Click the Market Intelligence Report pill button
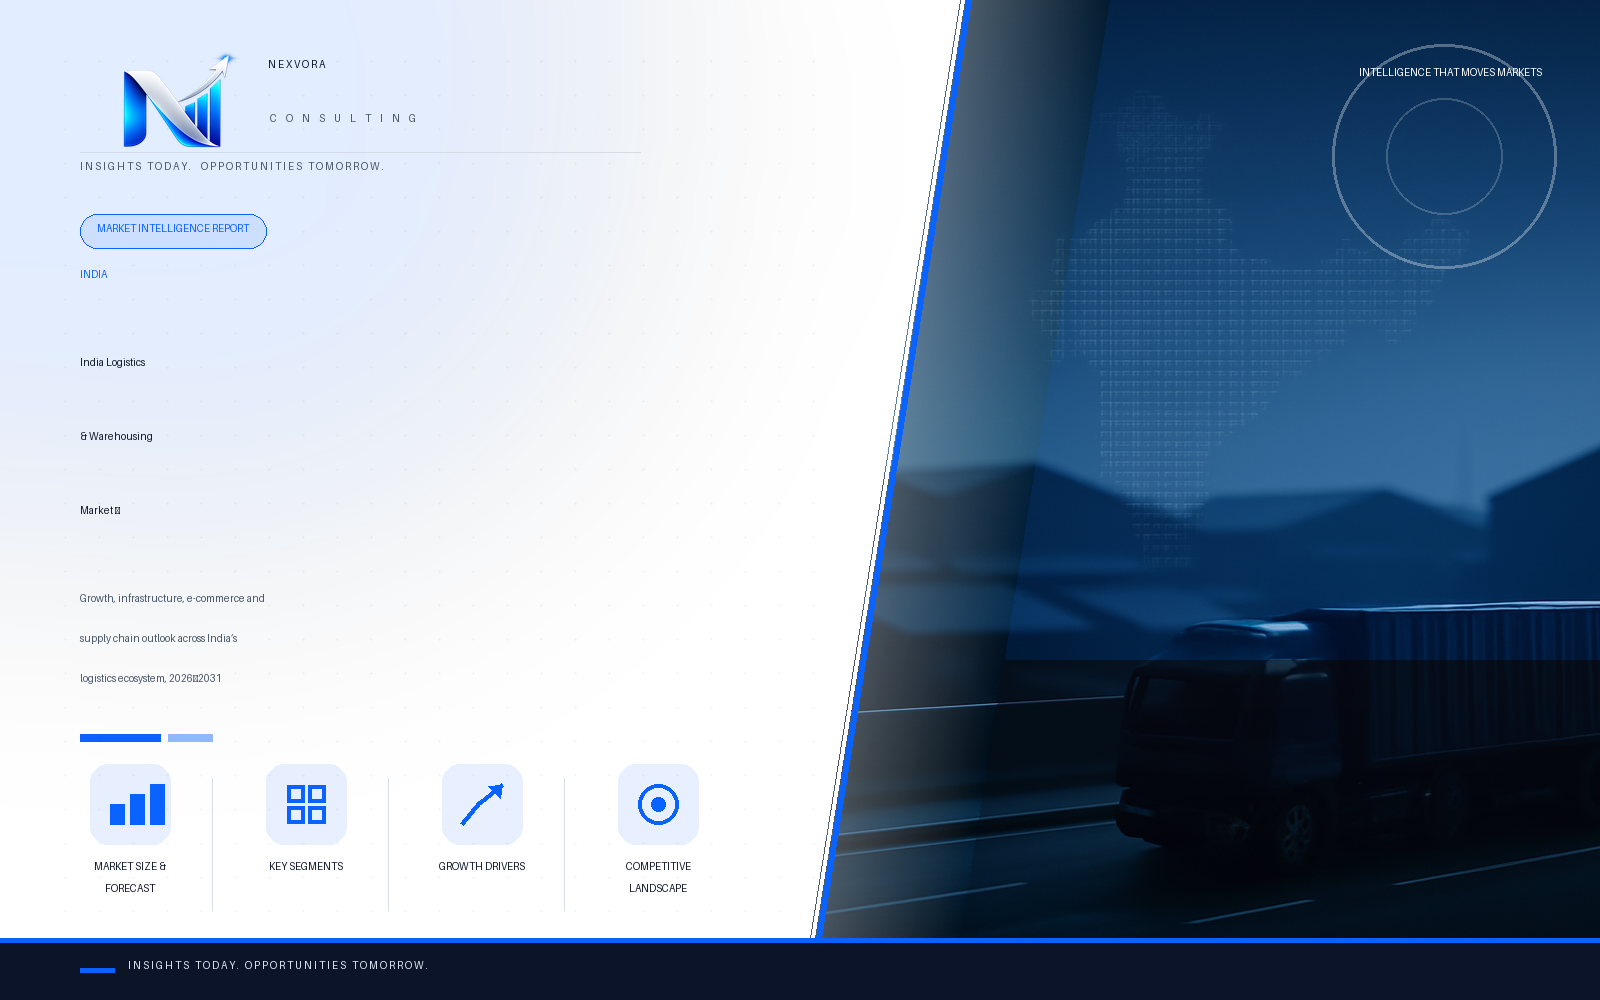1600x1000 pixels. [173, 231]
